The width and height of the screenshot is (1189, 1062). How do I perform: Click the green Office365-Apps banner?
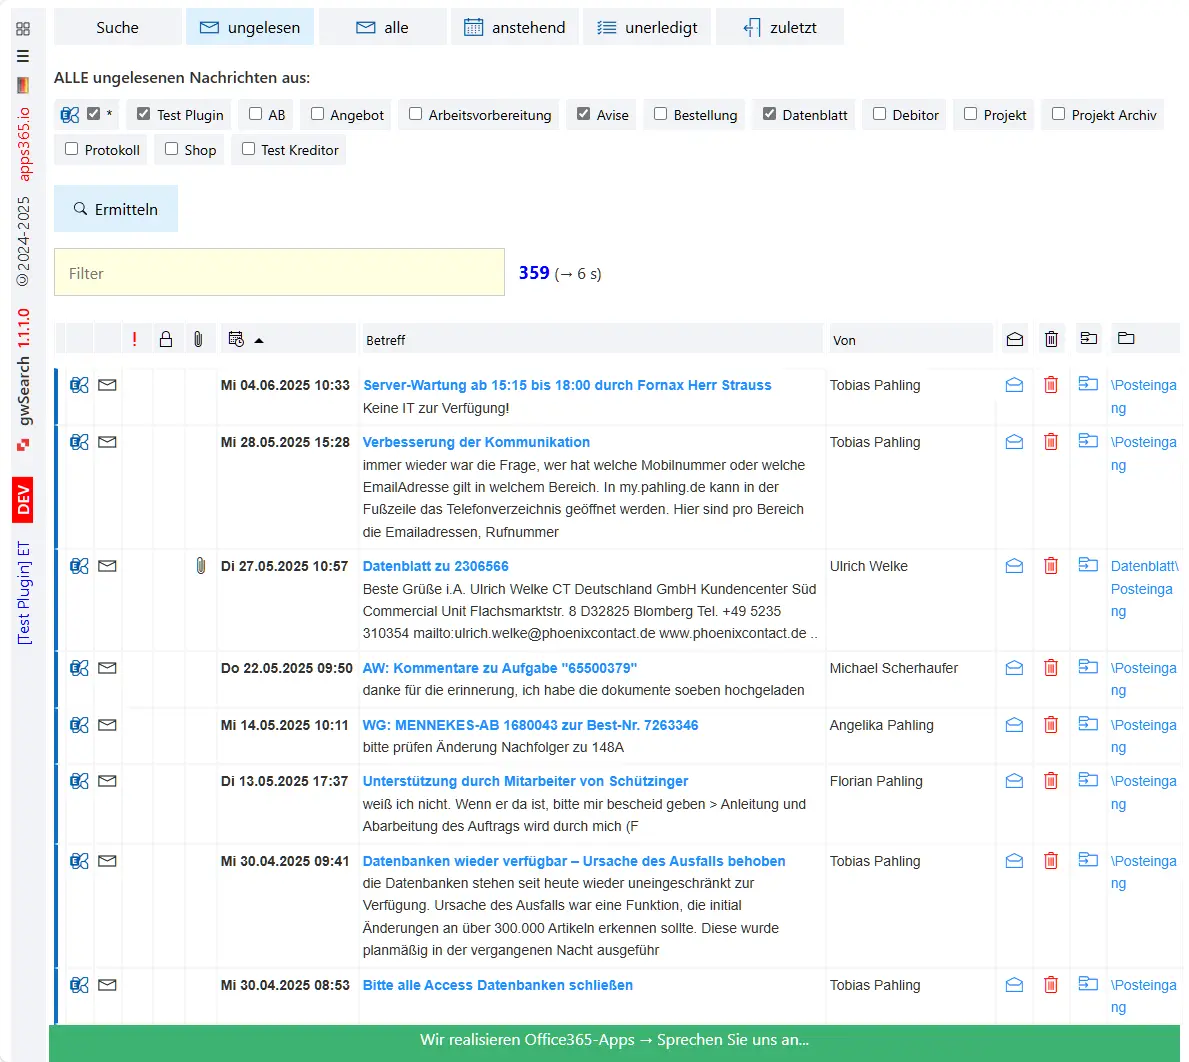[614, 1042]
